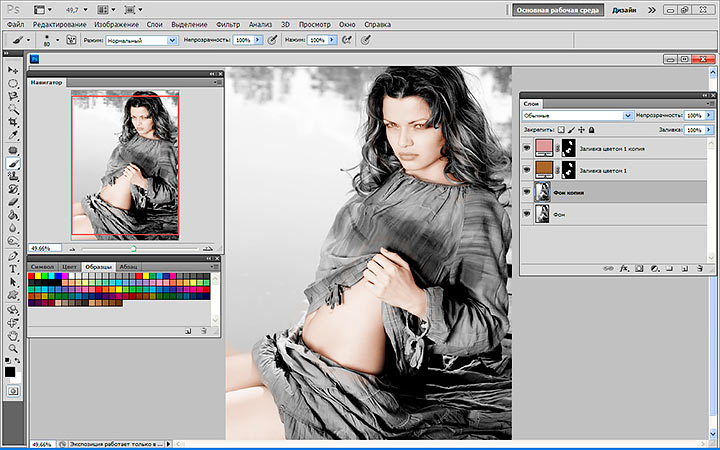720x450 pixels.
Task: Click the 'Основная рабочая среда' workspace button
Action: 557,9
